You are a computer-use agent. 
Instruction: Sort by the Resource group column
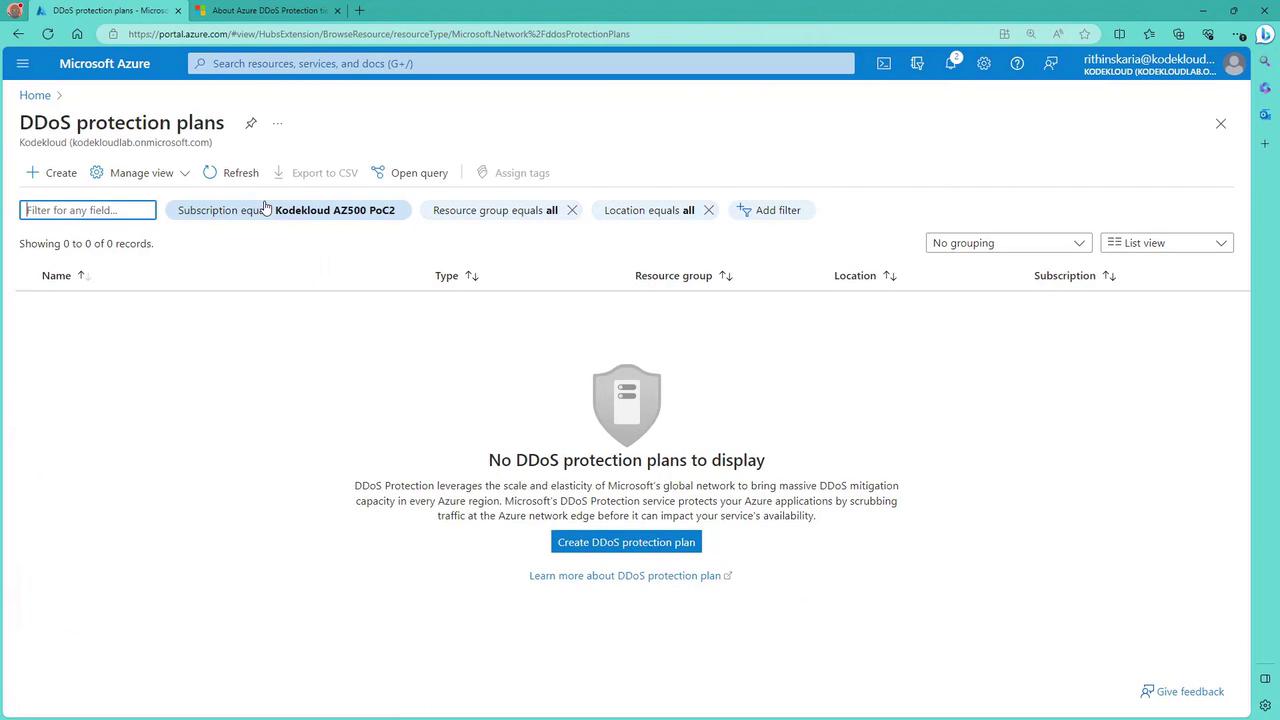(684, 276)
